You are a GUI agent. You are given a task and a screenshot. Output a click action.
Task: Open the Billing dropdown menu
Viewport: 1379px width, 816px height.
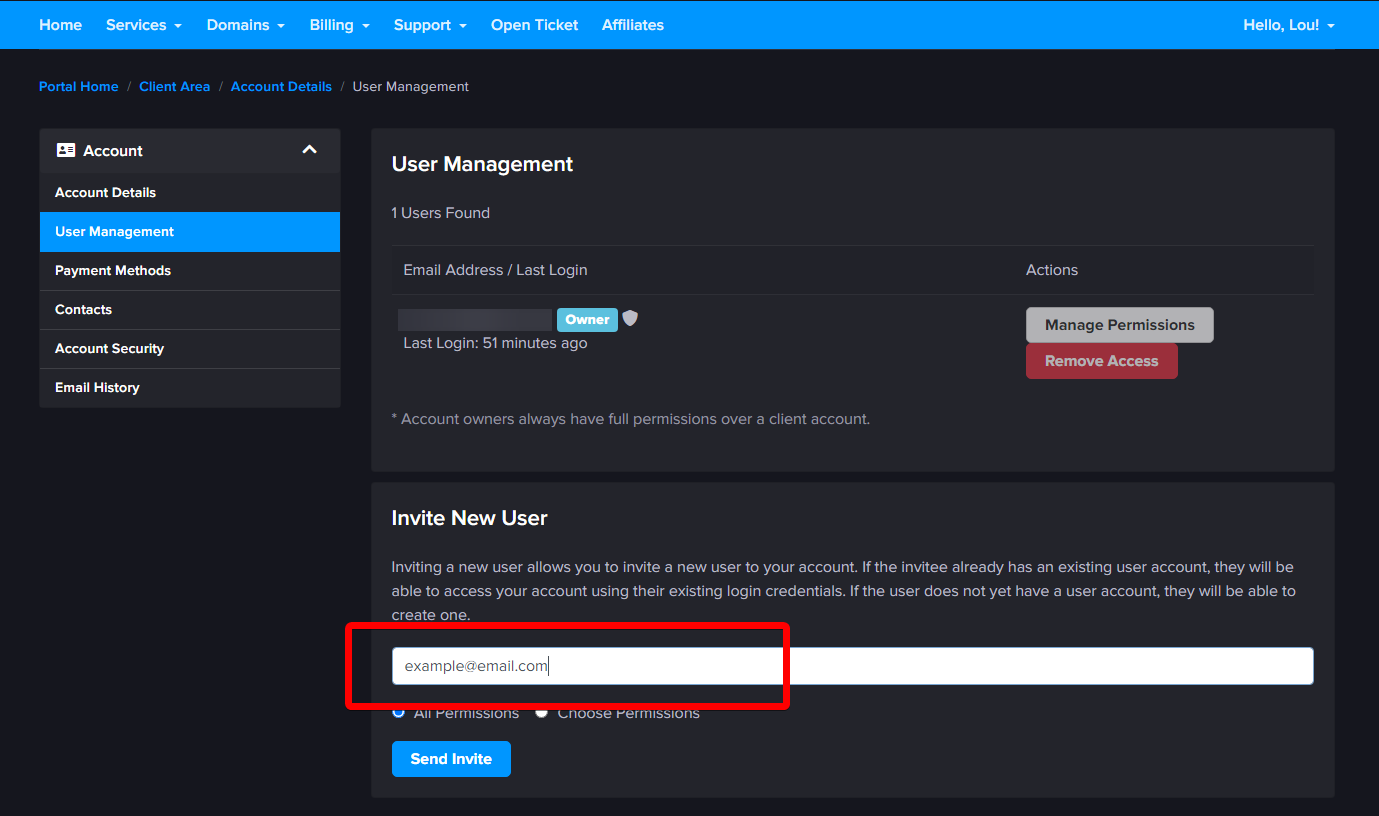click(x=340, y=25)
